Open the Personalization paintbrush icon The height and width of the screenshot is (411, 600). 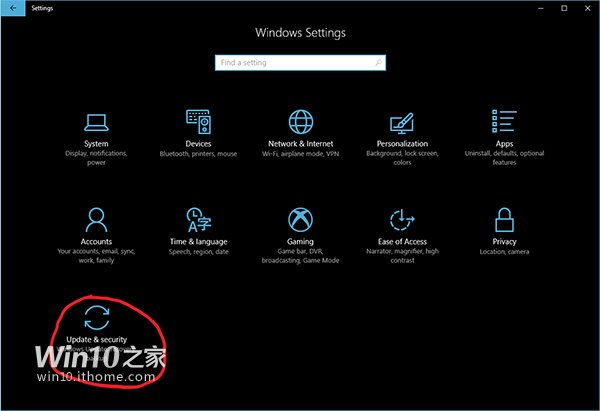pos(402,123)
